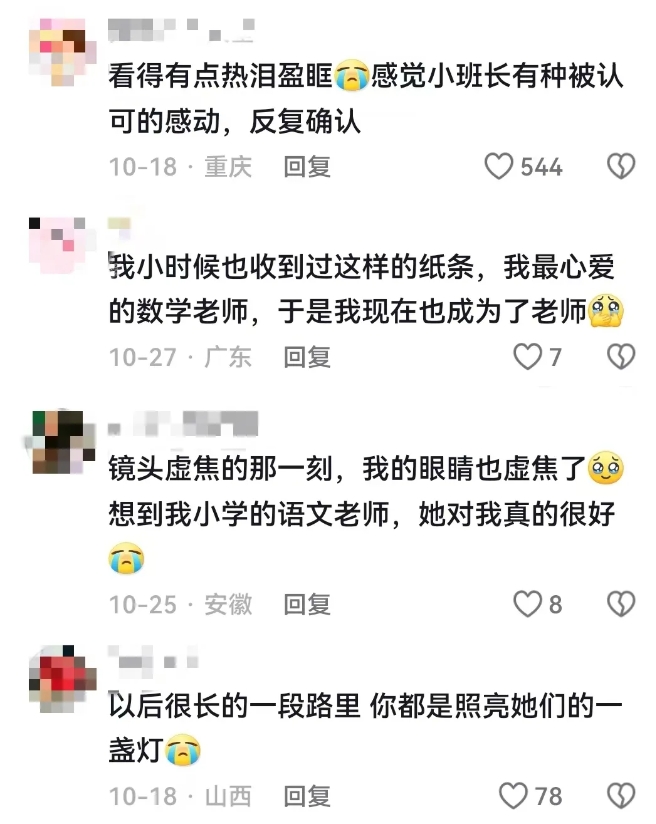This screenshot has width=656, height=824.
Task: Tap broken-heart icon on the 山西 comment
Action: 621,796
